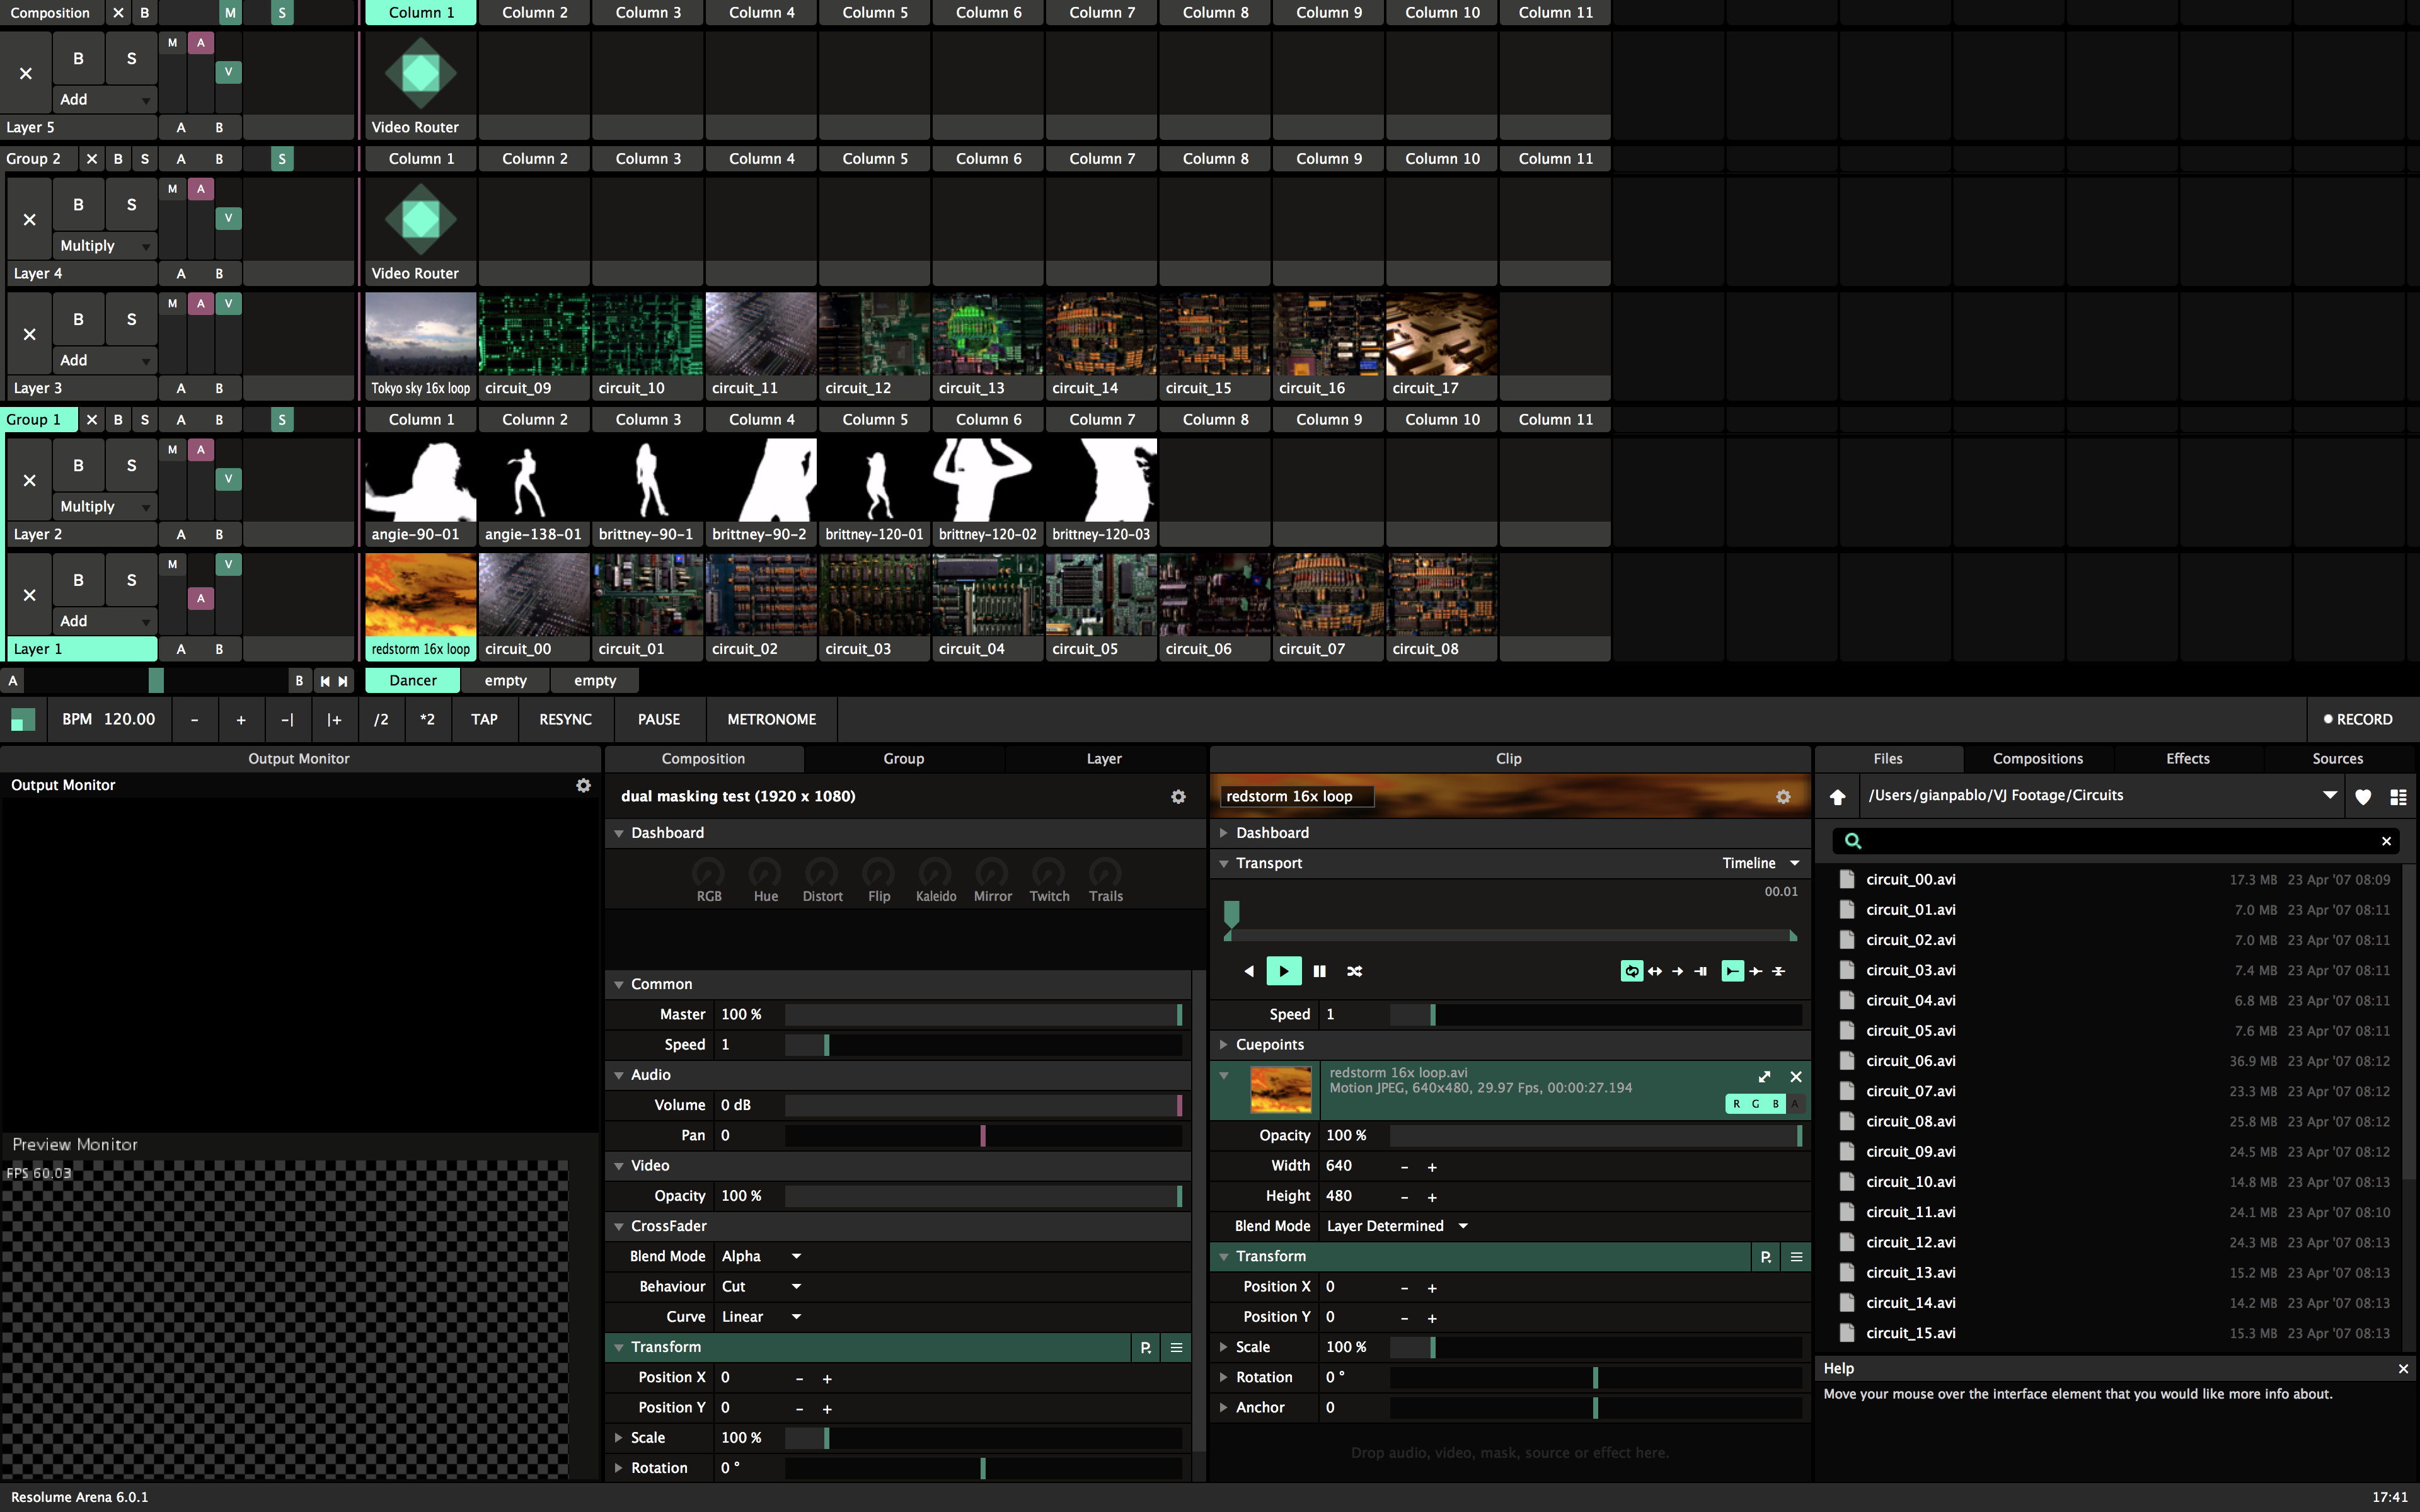Viewport: 2420px width, 1512px height.
Task: Pause the clip playback in Transport
Action: click(x=1319, y=971)
